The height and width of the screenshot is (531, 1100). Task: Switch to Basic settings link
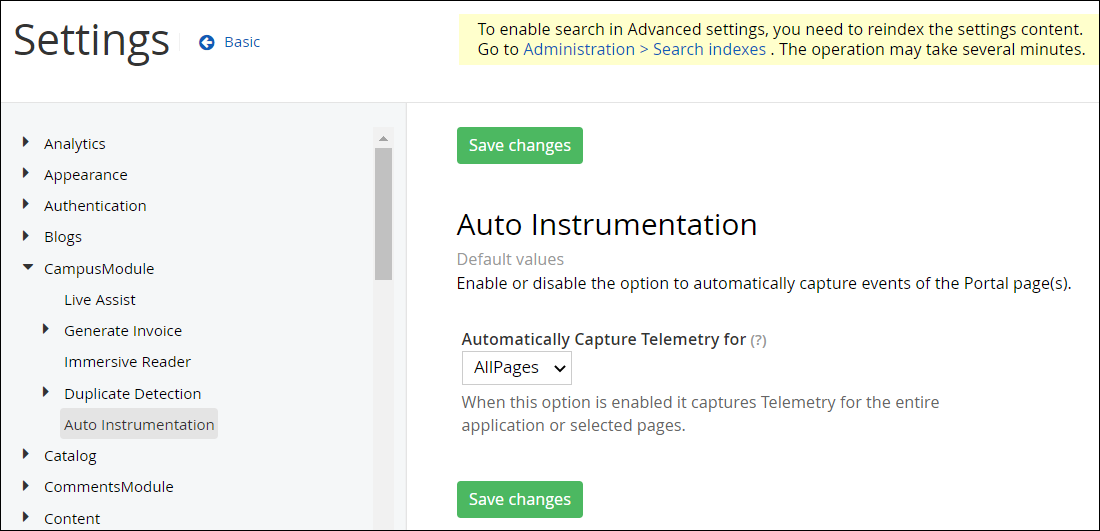click(x=242, y=42)
